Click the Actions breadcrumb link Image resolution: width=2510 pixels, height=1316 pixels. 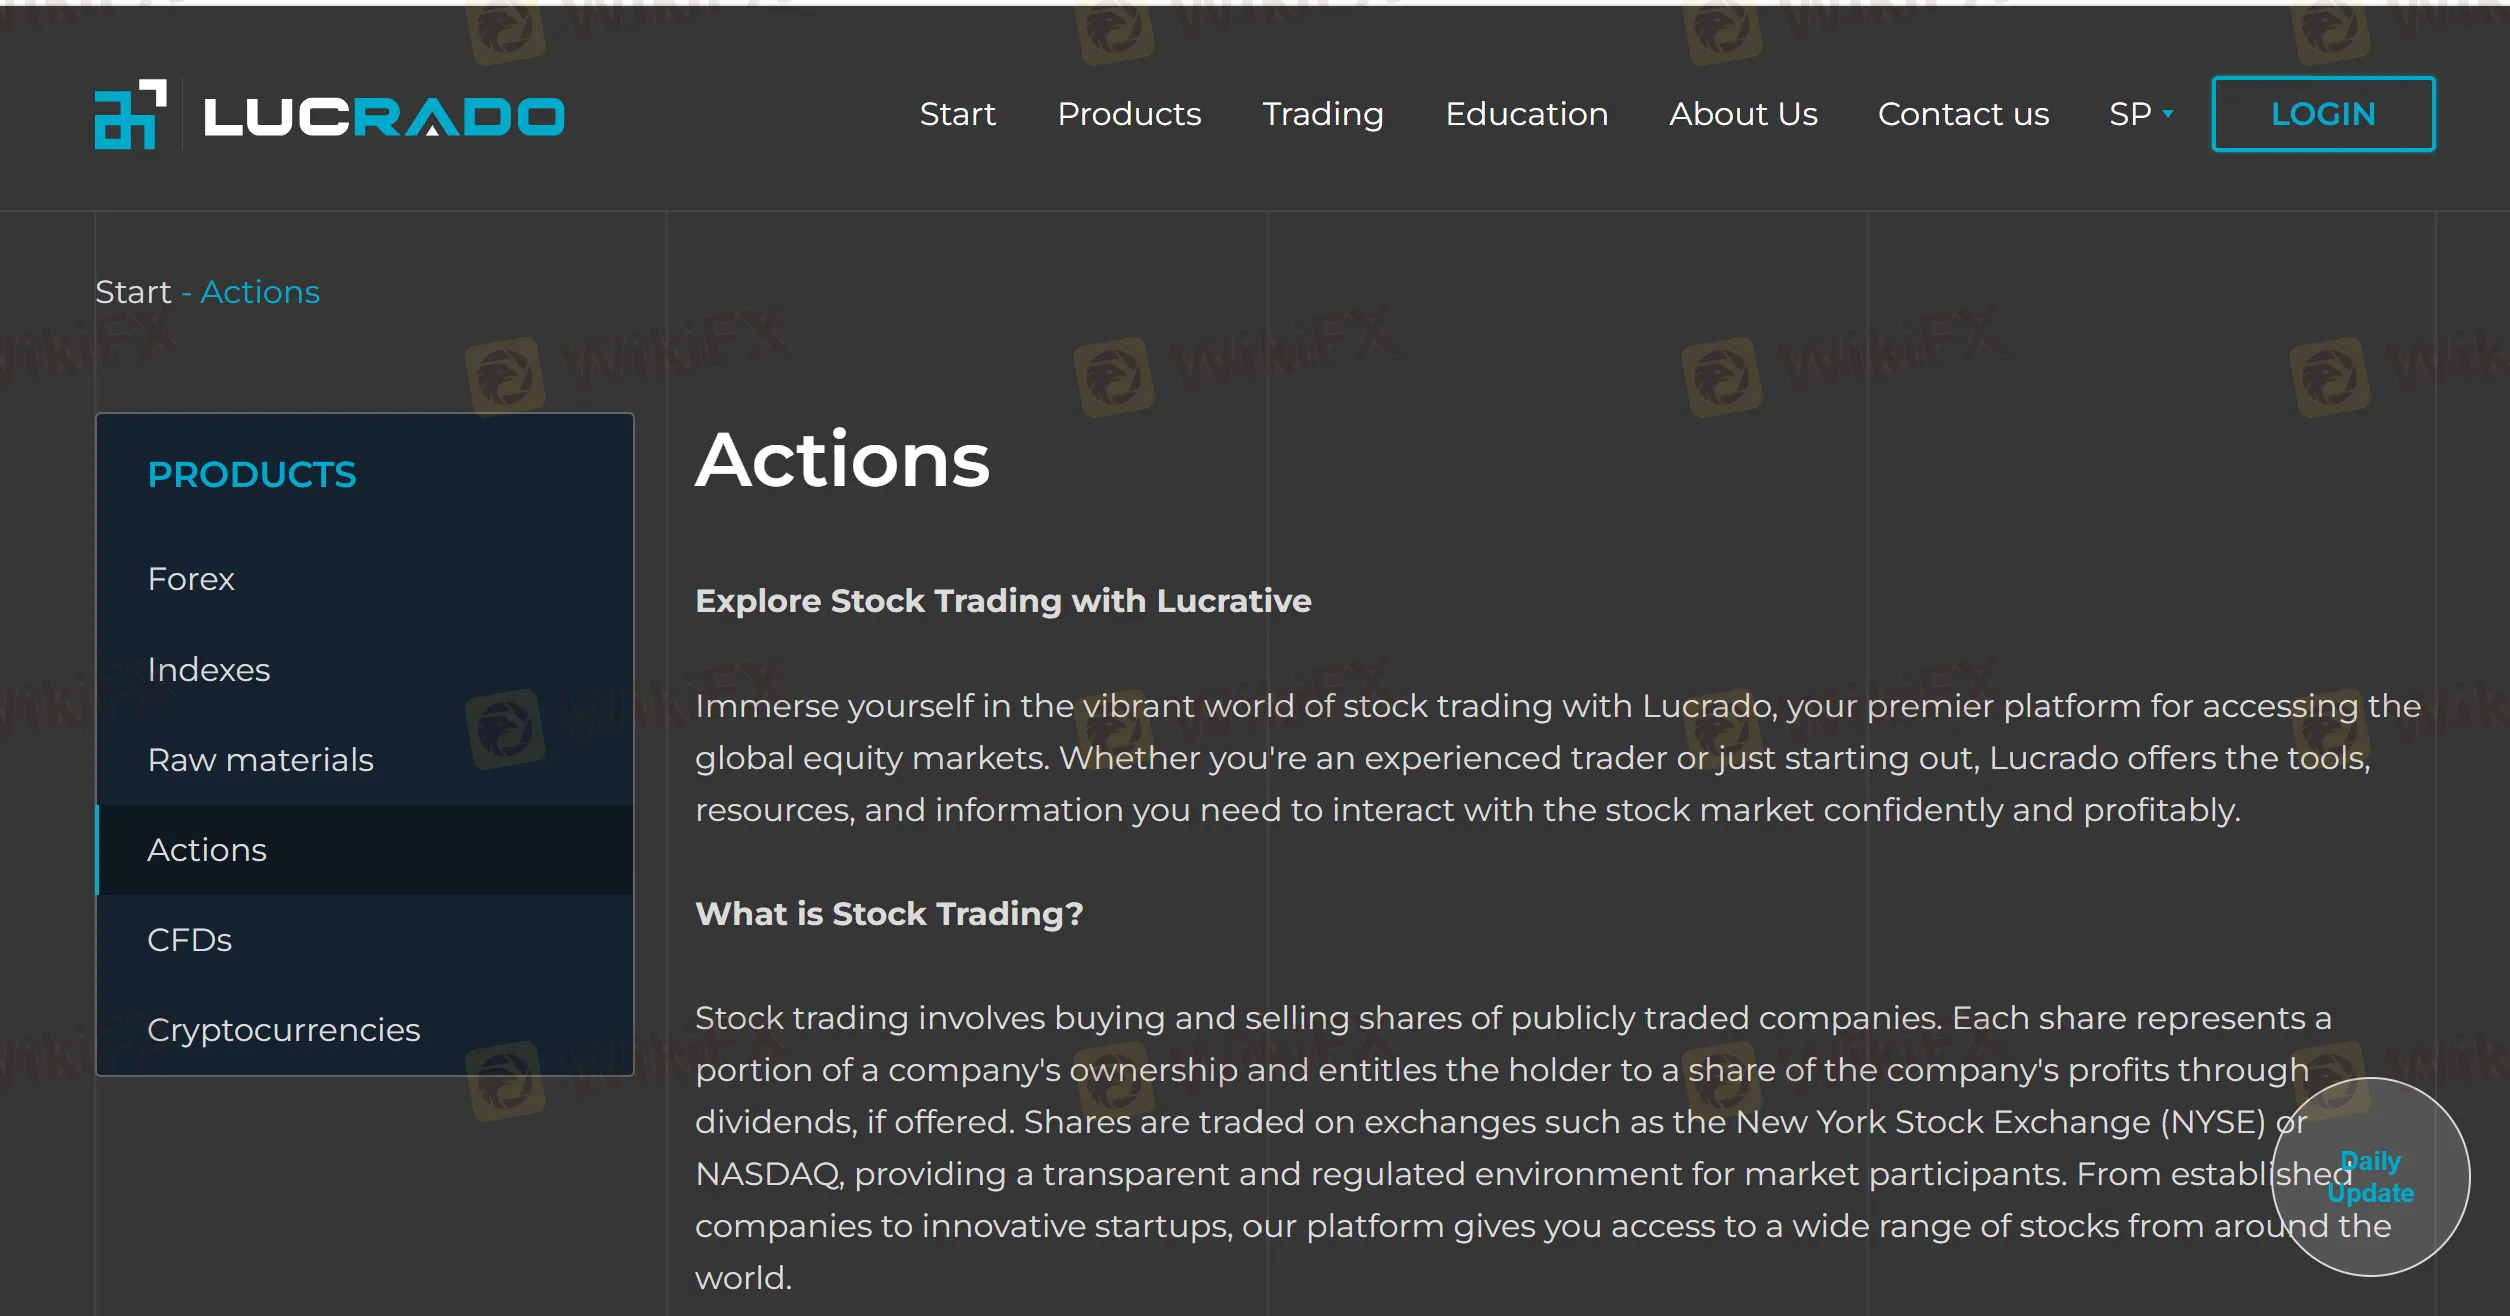coord(260,292)
